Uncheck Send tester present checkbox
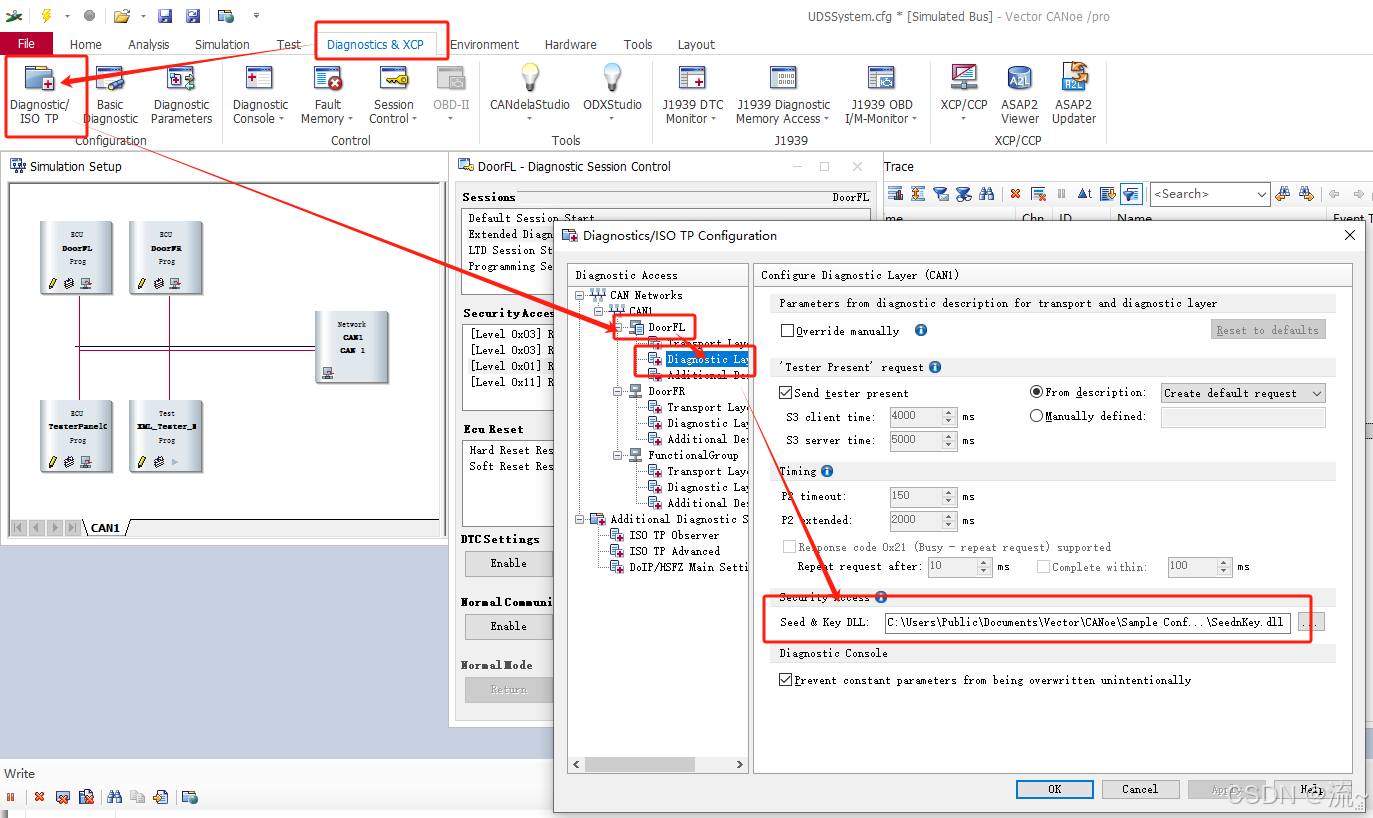The image size is (1373, 818). [785, 393]
